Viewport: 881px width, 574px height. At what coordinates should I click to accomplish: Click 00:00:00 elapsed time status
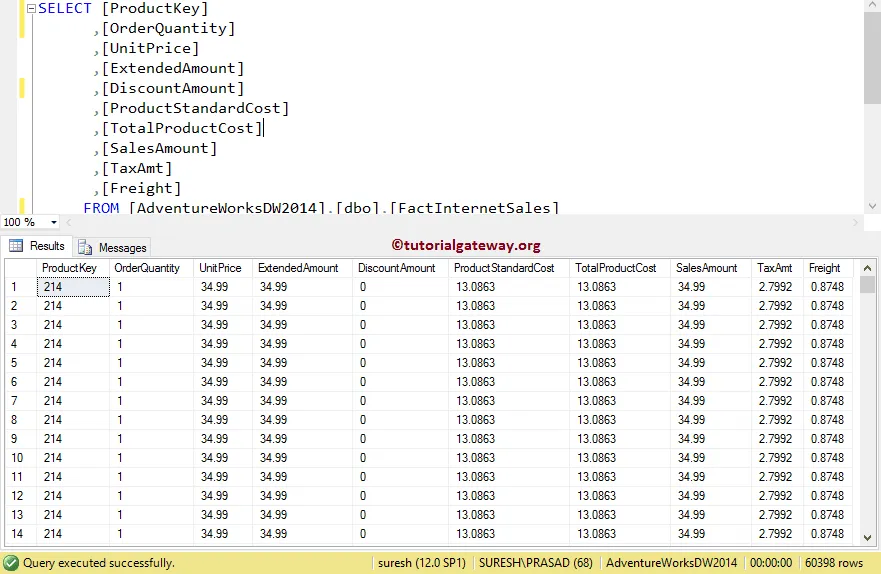pyautogui.click(x=771, y=563)
